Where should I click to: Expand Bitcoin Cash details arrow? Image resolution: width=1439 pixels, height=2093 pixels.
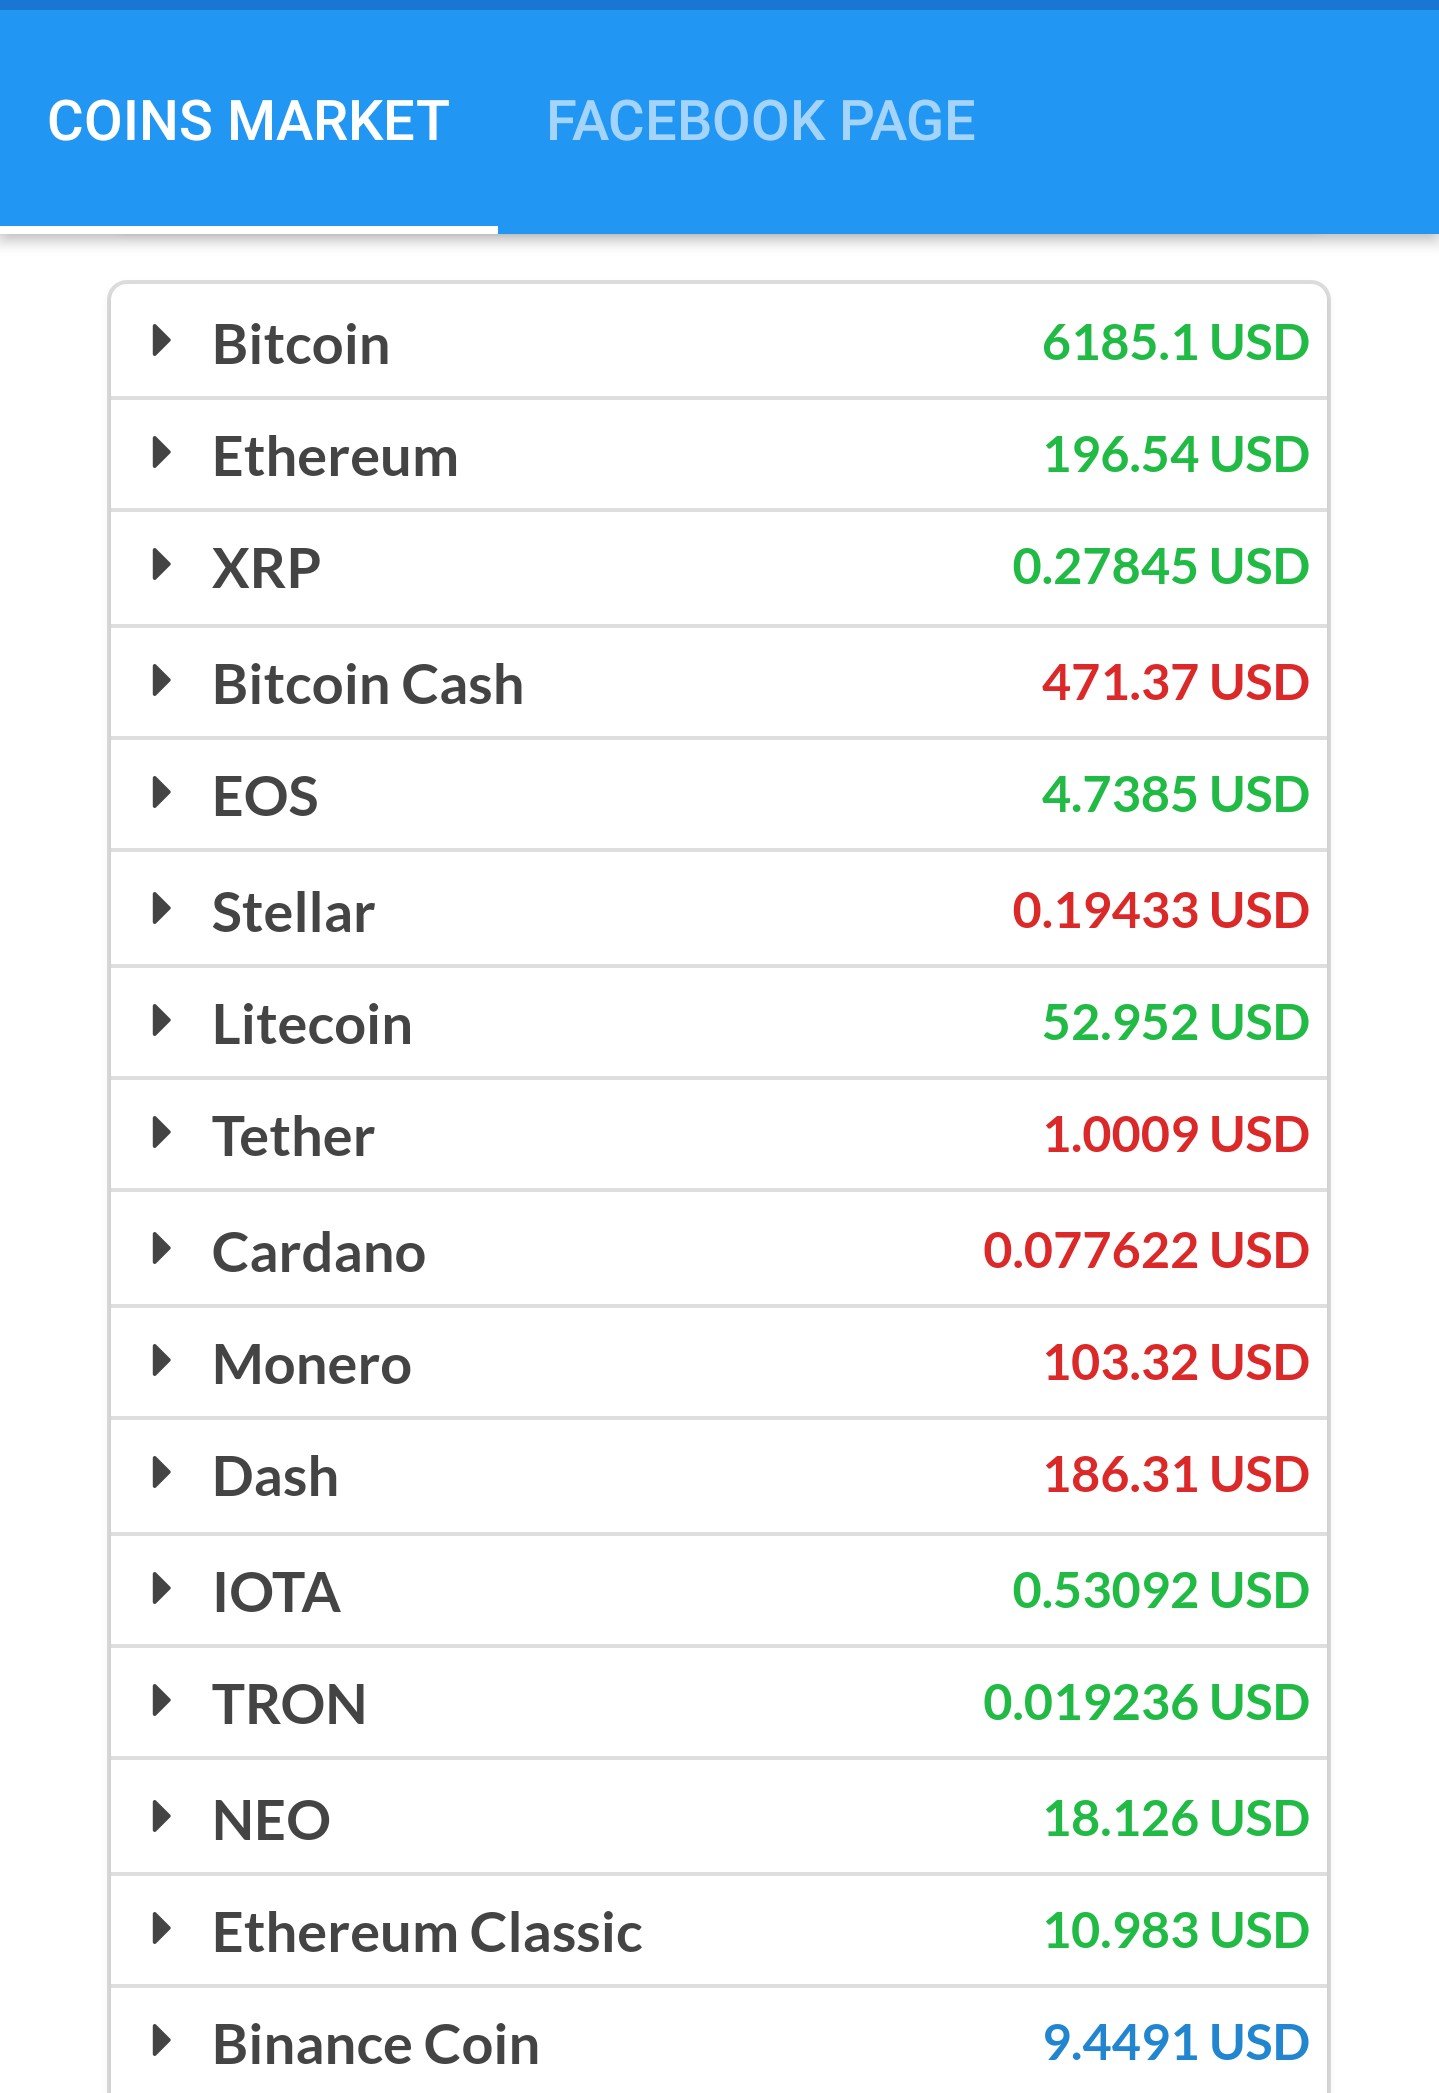[x=161, y=681]
